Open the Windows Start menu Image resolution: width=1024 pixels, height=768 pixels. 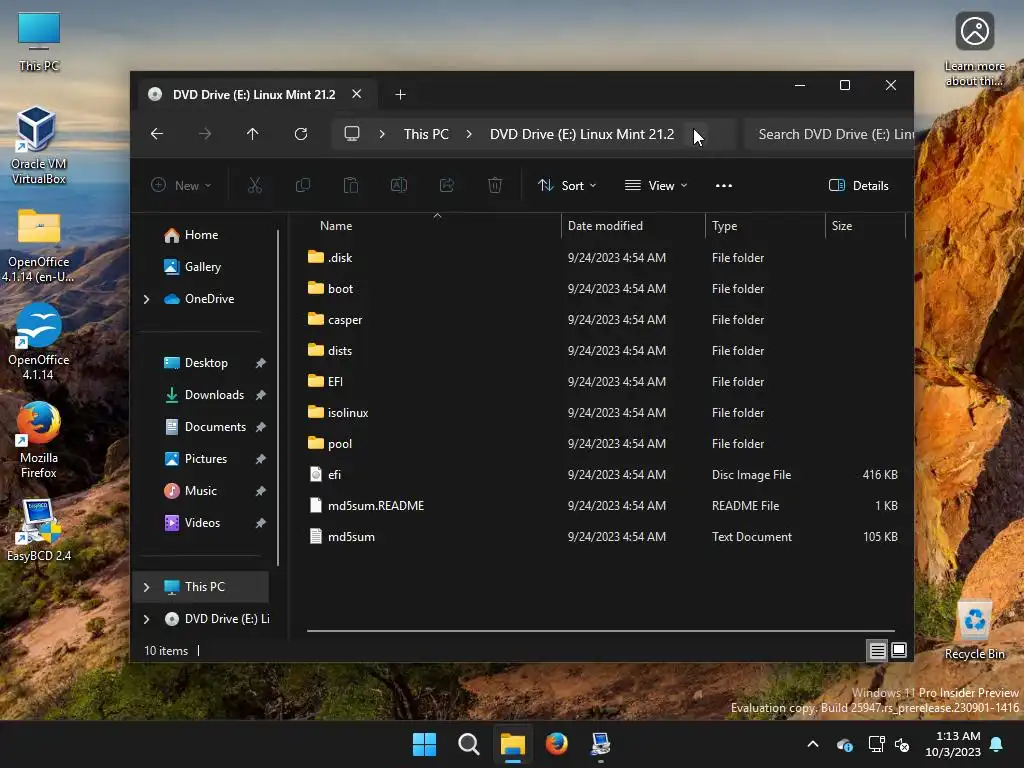click(424, 744)
